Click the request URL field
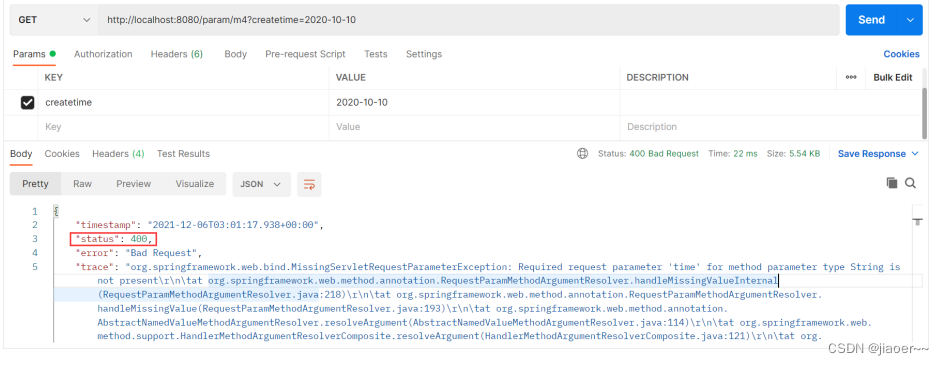944x365 pixels. pyautogui.click(x=469, y=20)
